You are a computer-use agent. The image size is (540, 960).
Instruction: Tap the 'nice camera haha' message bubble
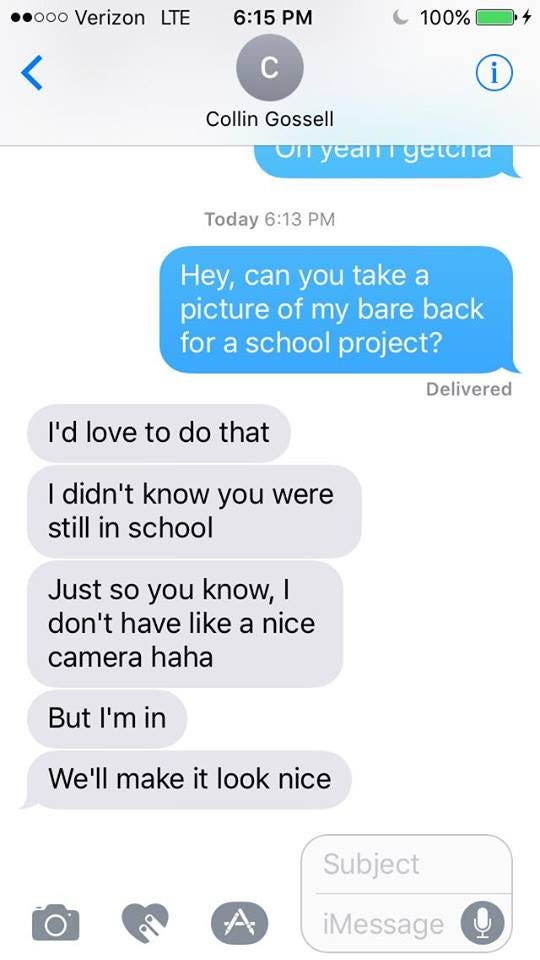185,623
